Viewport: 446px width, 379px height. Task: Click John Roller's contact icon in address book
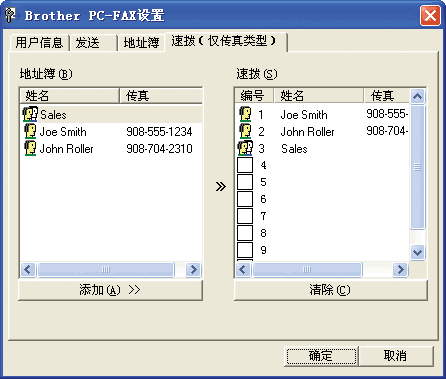tap(30, 148)
